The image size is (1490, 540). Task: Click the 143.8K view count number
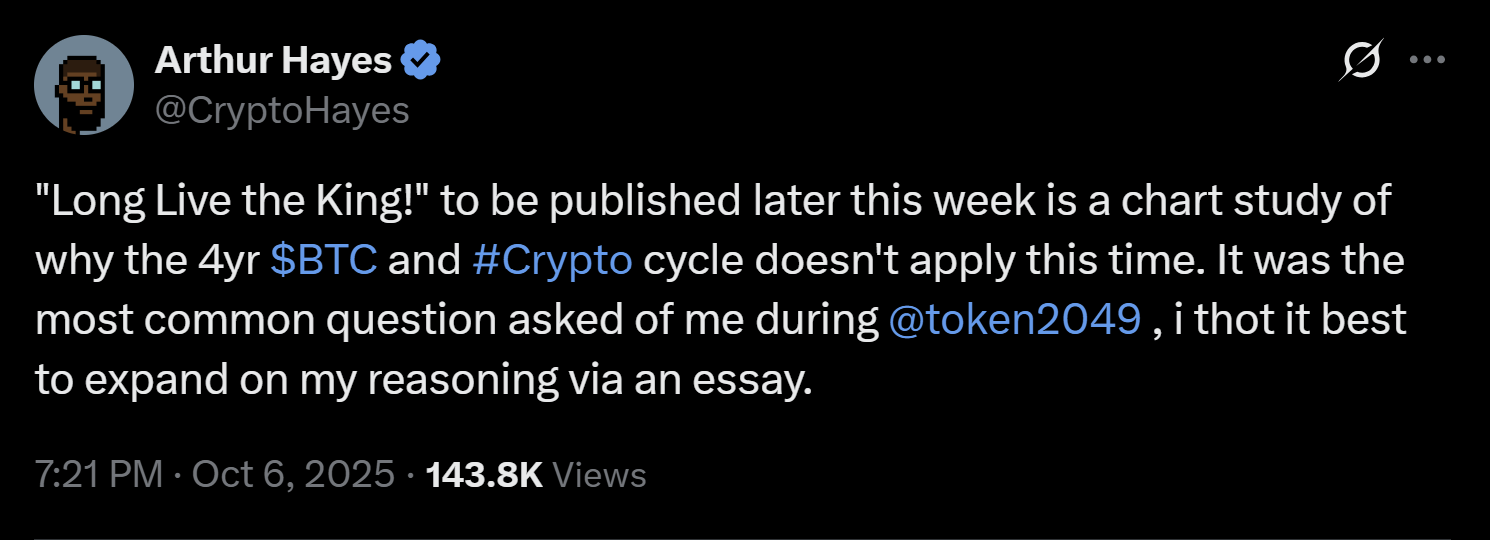pos(484,475)
